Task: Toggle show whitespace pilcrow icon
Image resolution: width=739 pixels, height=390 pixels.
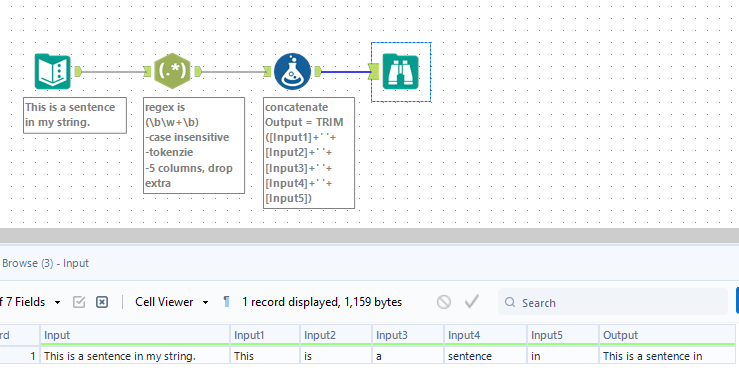Action: tap(226, 302)
